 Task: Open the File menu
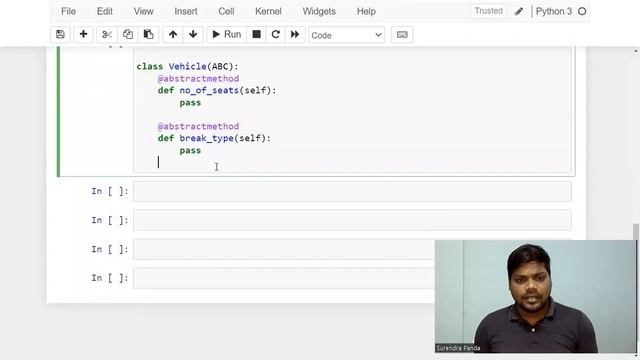tap(68, 11)
